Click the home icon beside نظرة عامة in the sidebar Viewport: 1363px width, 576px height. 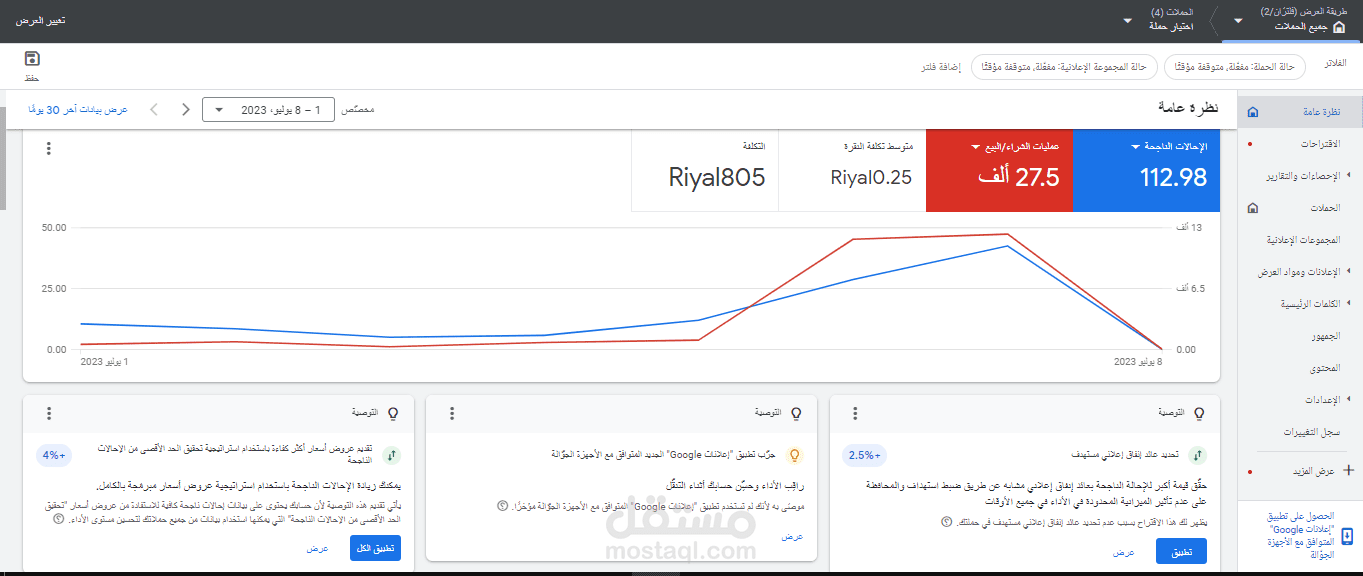[x=1254, y=113]
